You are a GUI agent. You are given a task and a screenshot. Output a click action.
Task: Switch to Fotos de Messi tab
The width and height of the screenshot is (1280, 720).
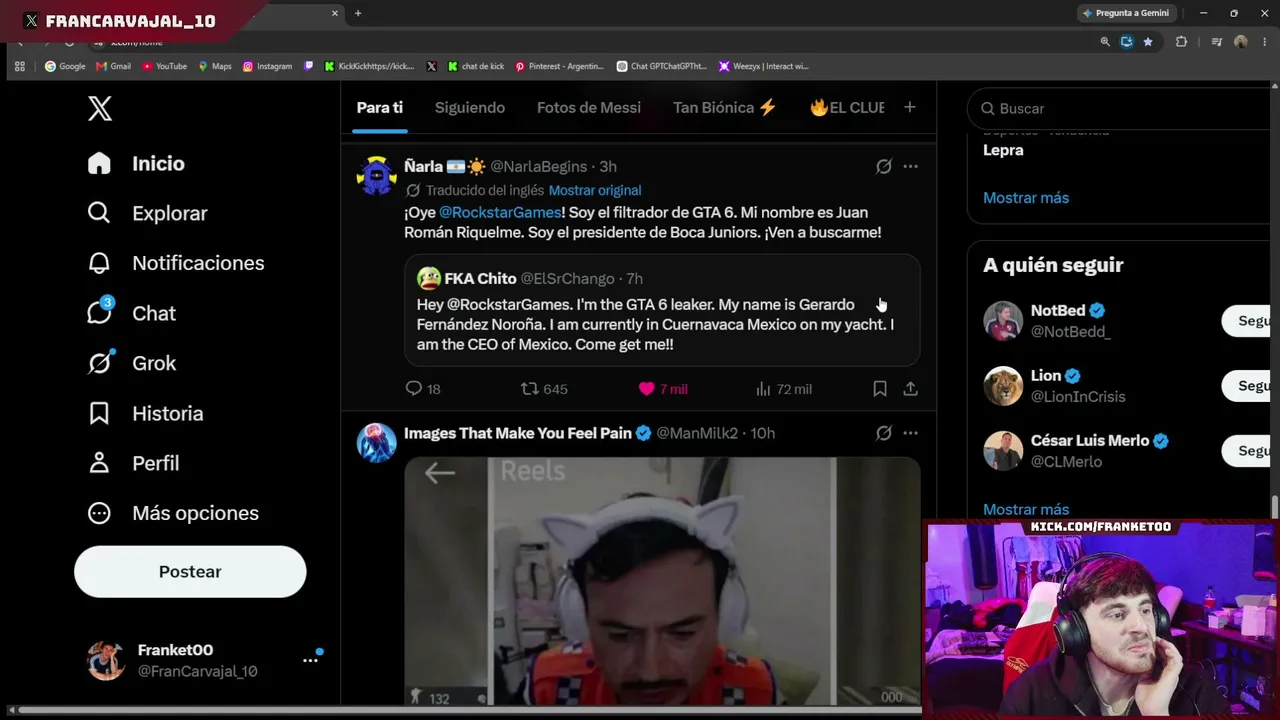pyautogui.click(x=589, y=108)
